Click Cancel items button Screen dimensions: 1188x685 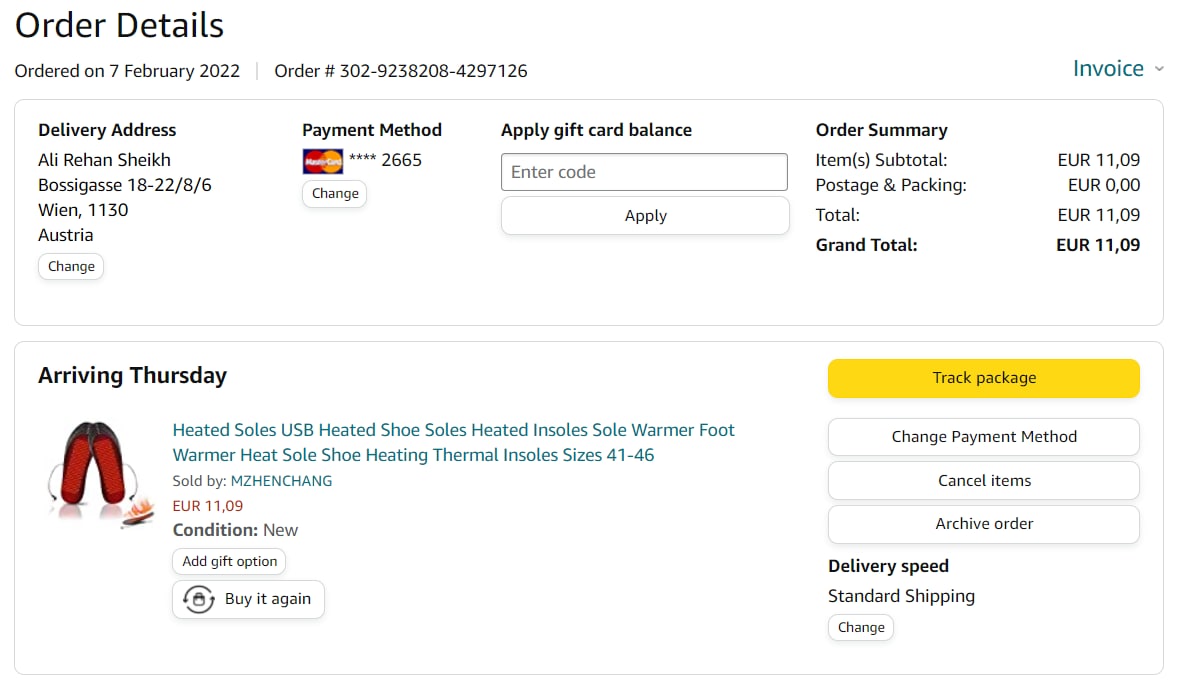pos(984,481)
